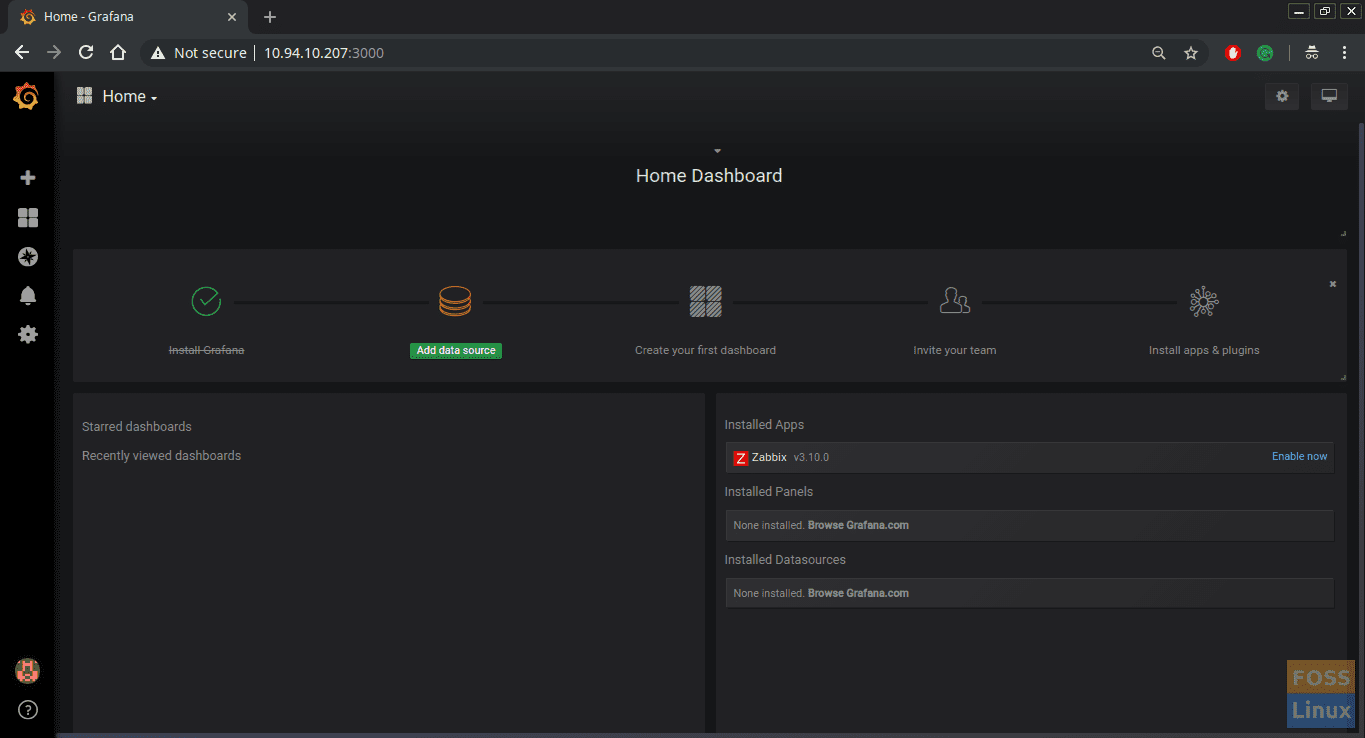Click the Not secure warning icon
1365x738 pixels.
tap(158, 53)
